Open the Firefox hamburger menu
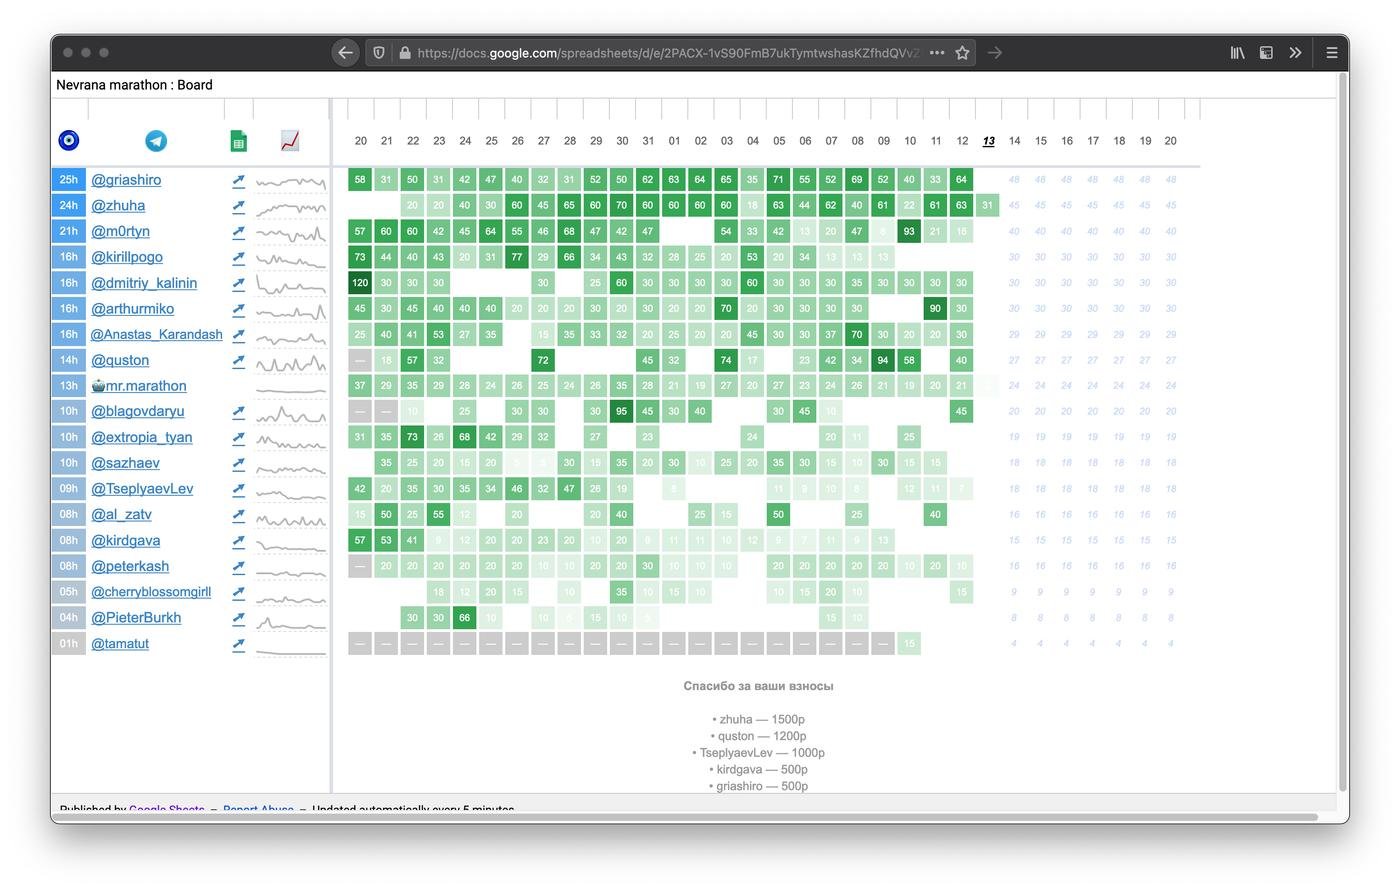Viewport: 1400px width, 890px height. 1331,53
